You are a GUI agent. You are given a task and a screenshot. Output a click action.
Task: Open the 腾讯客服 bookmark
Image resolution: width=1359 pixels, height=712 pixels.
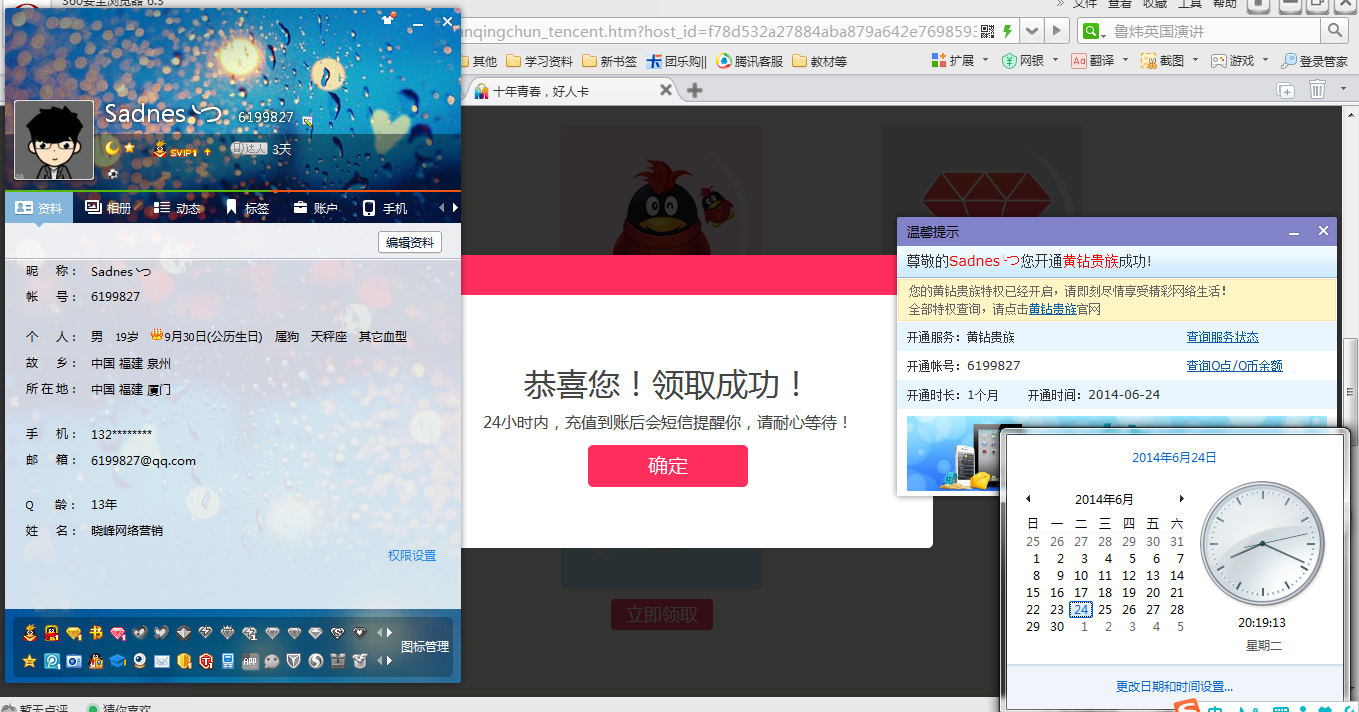pyautogui.click(x=749, y=61)
